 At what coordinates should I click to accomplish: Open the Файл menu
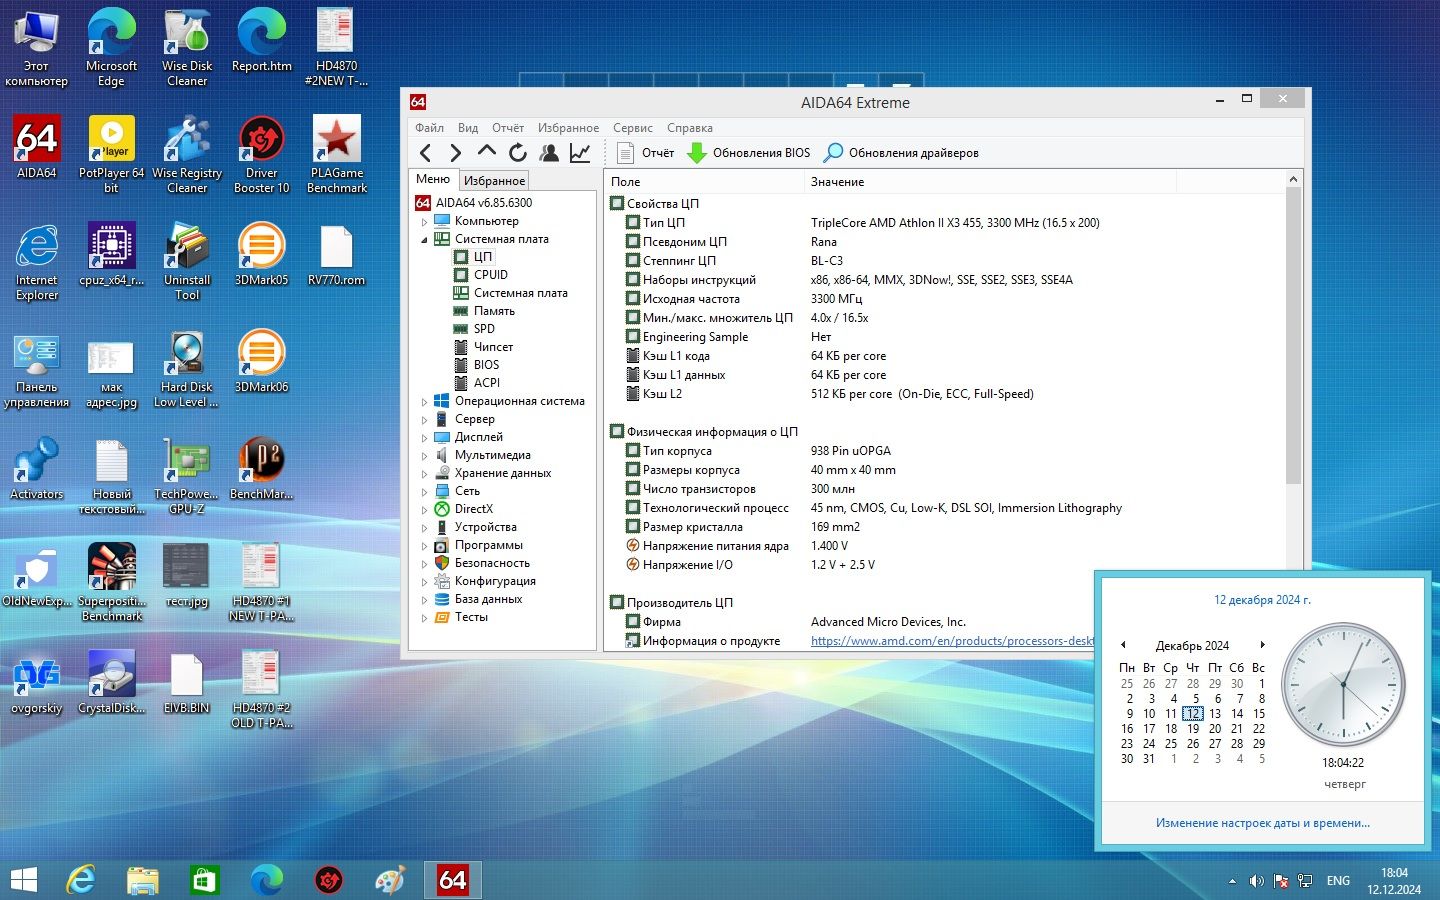430,128
